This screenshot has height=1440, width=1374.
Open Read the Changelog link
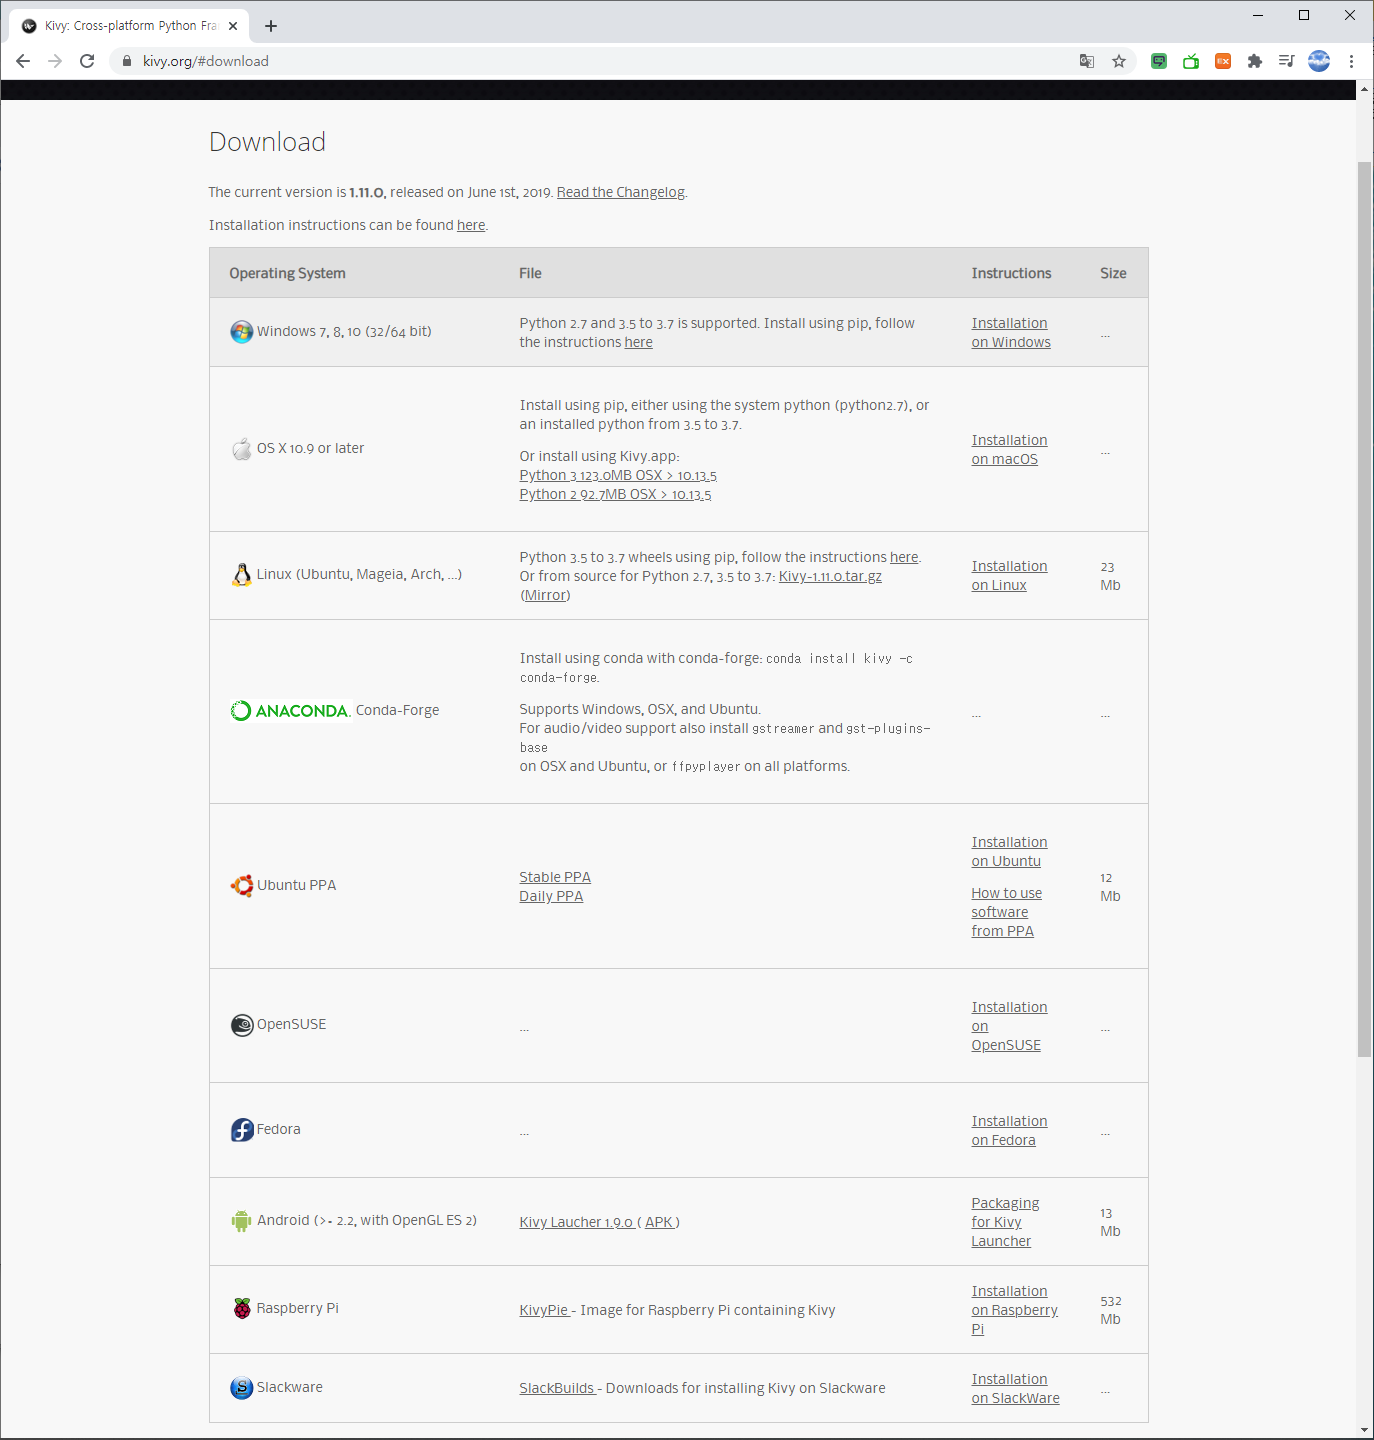pyautogui.click(x=620, y=193)
